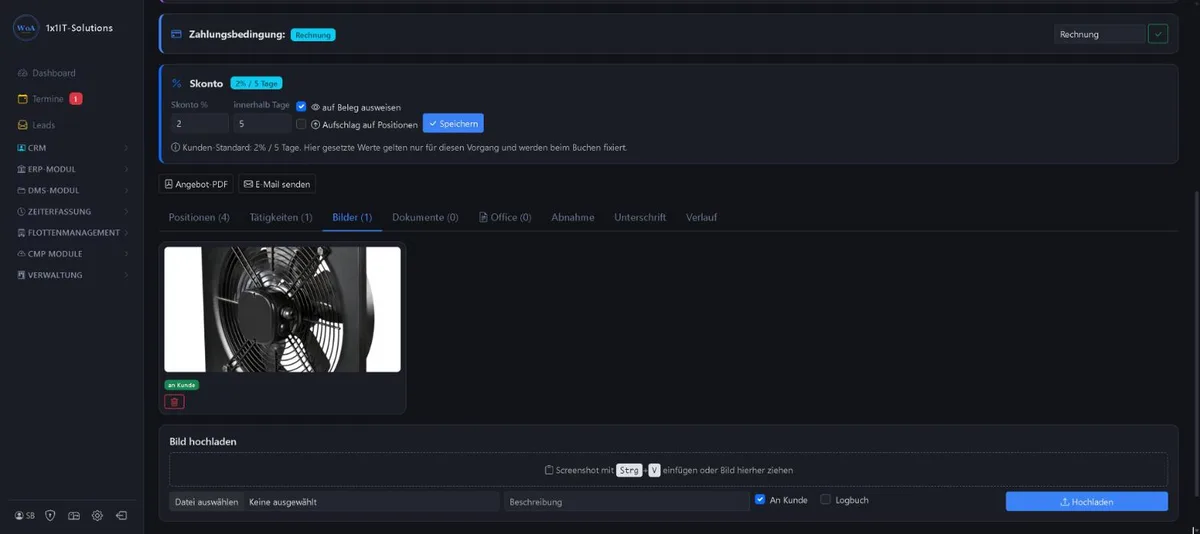Screen dimensions: 1200x534
Task: Click the Angebot-PDF button
Action: [x=196, y=184]
